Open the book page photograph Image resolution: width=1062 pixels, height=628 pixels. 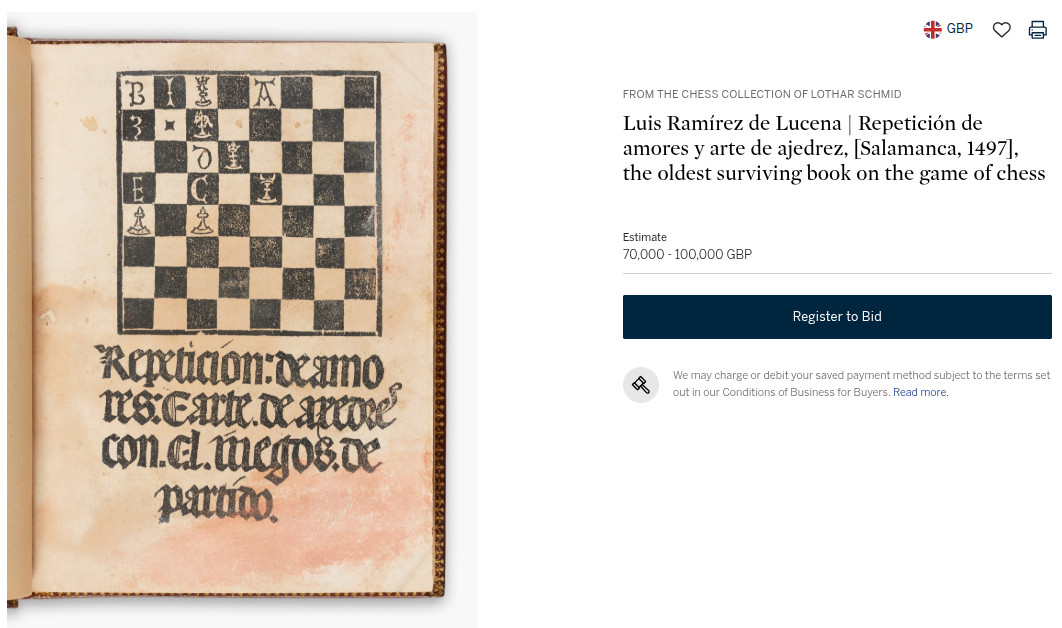point(242,320)
